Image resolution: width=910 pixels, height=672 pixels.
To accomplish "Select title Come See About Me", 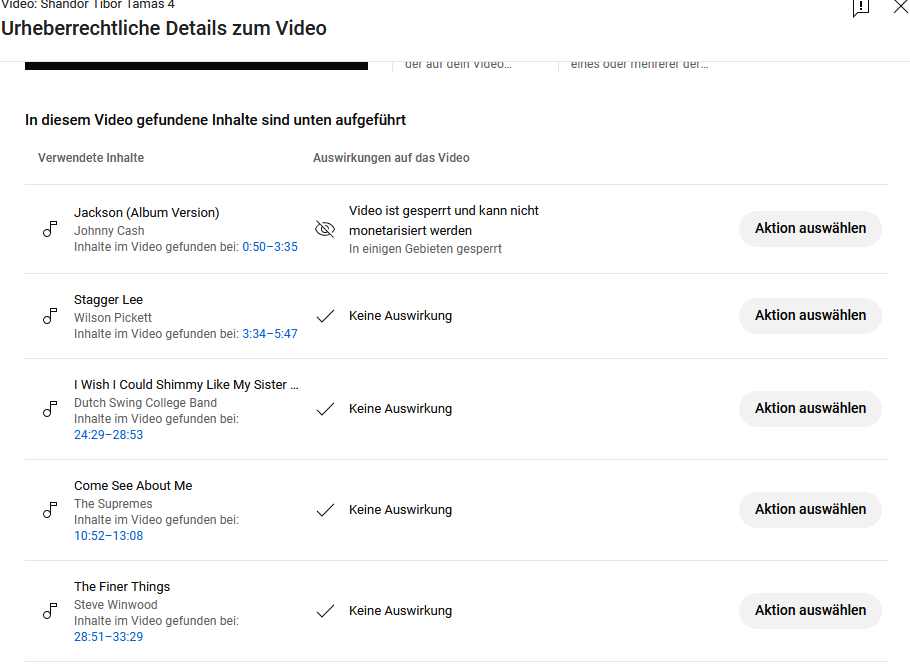I will 133,486.
